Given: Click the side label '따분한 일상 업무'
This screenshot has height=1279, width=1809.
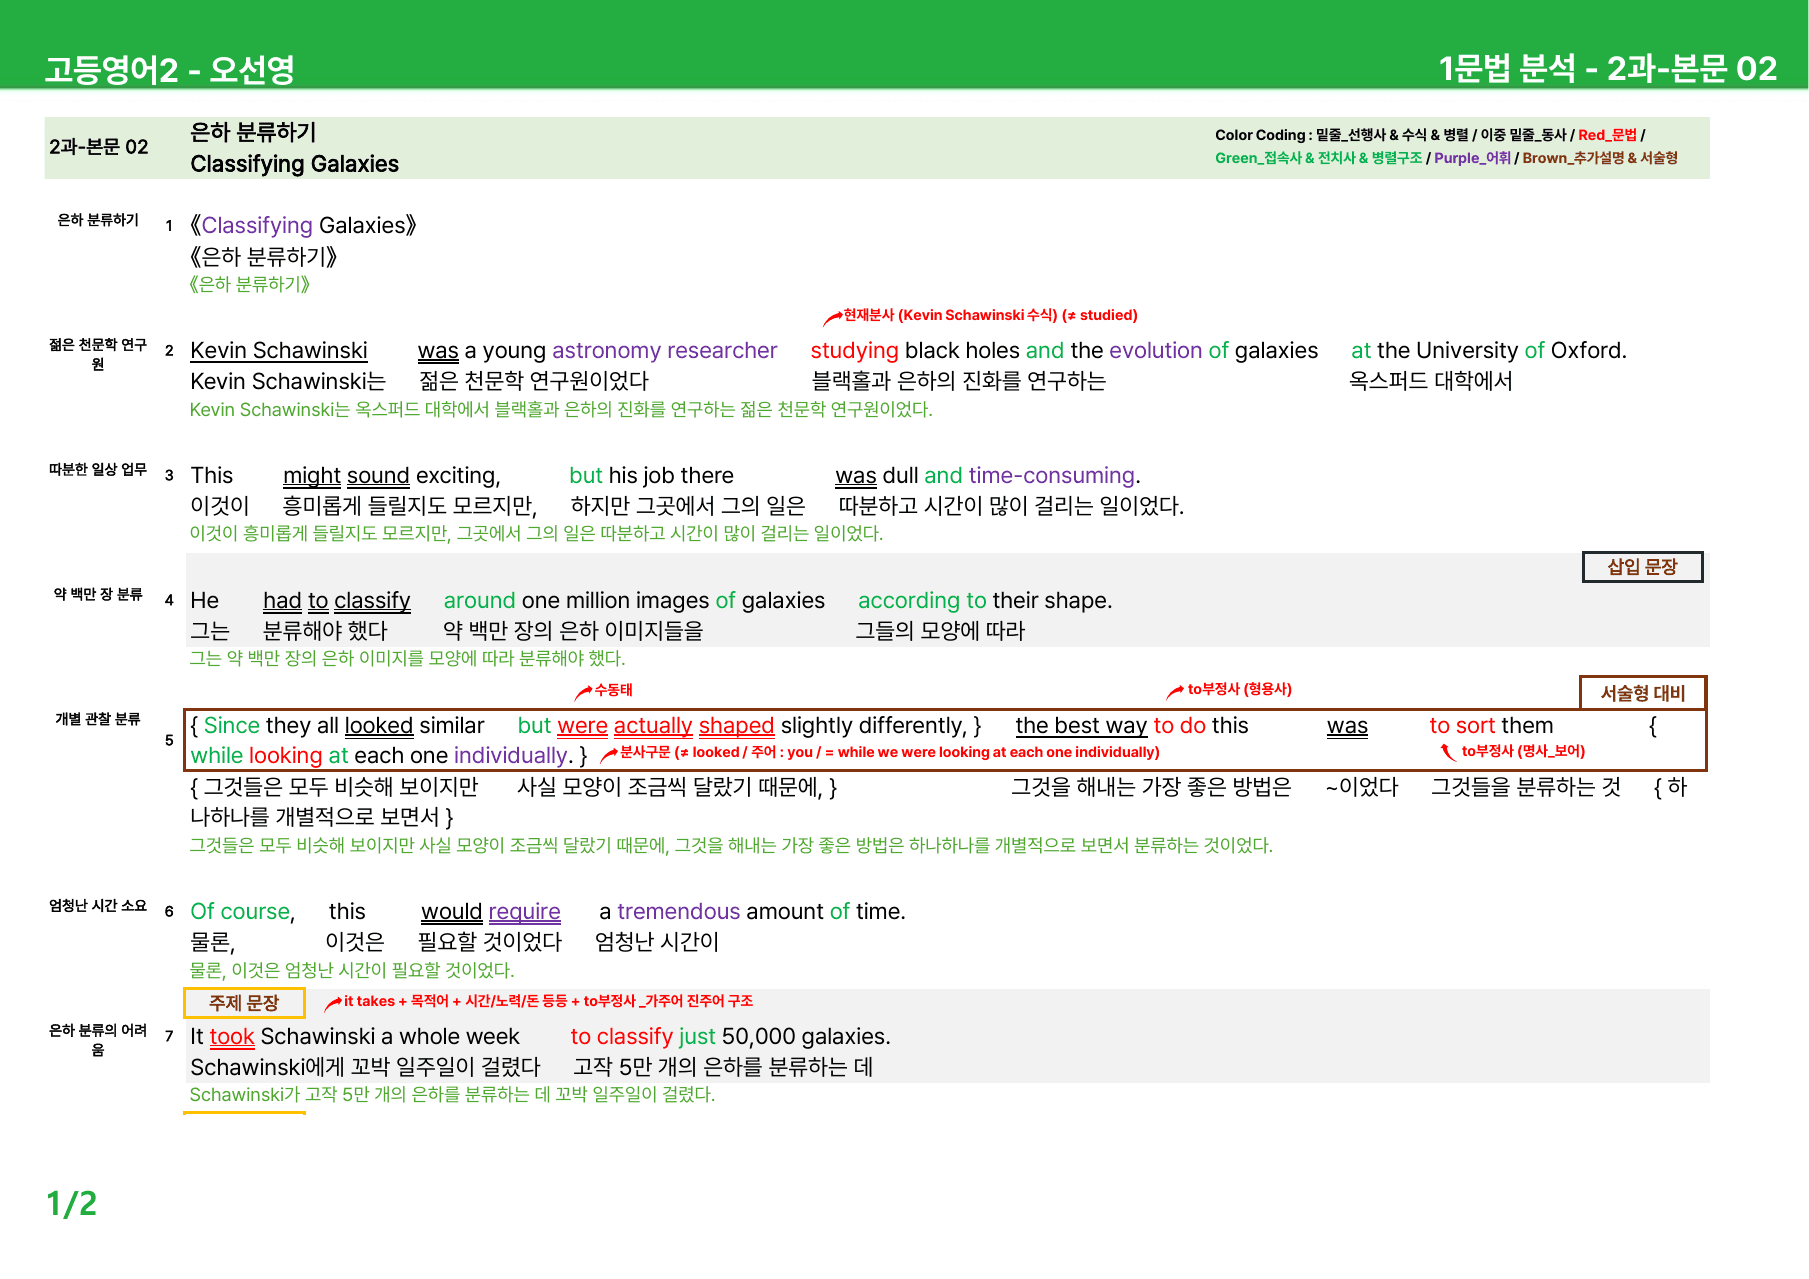Looking at the screenshot, I should [98, 469].
